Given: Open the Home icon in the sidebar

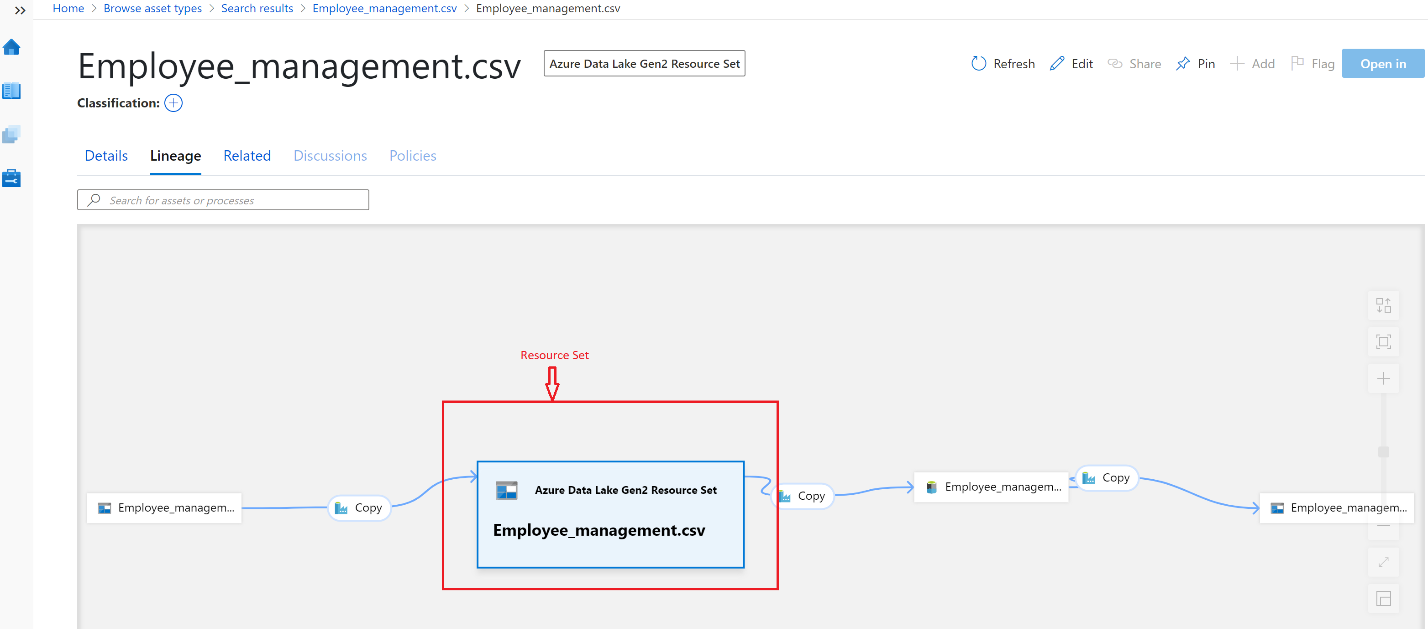Looking at the screenshot, I should pos(12,47).
